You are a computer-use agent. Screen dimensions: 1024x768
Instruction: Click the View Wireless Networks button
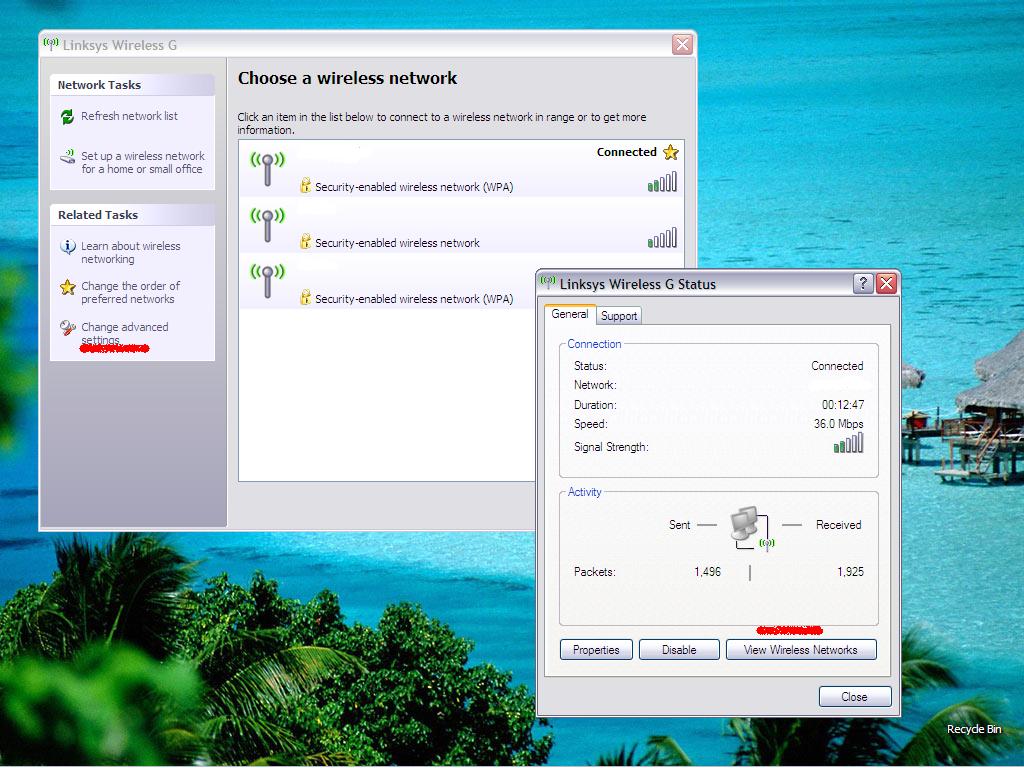tap(801, 650)
